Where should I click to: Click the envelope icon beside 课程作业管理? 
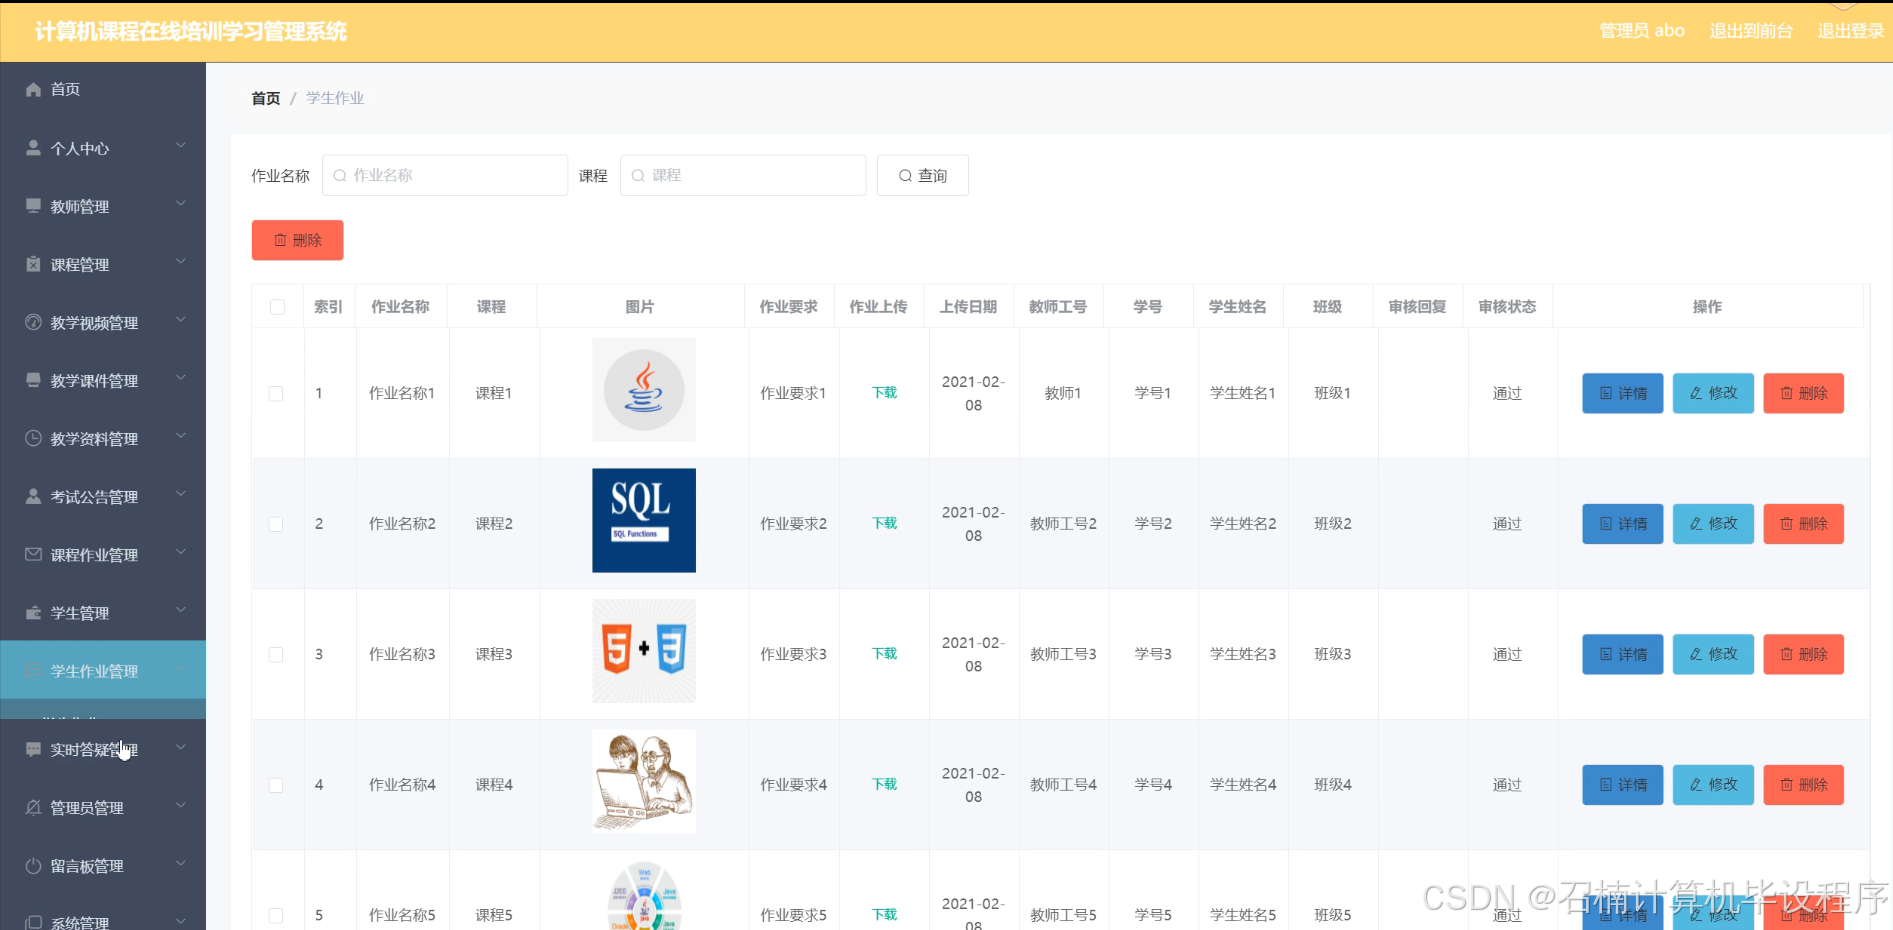click(33, 554)
